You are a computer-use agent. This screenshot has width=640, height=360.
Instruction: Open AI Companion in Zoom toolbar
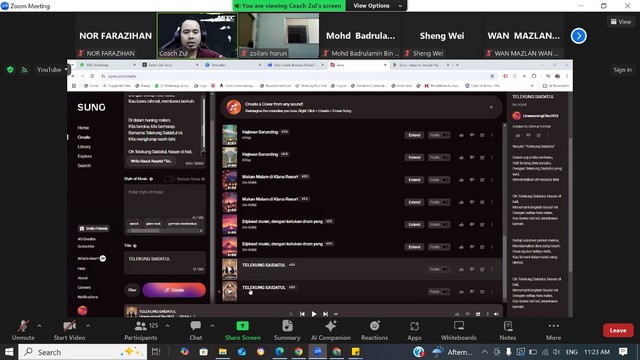[x=331, y=331]
